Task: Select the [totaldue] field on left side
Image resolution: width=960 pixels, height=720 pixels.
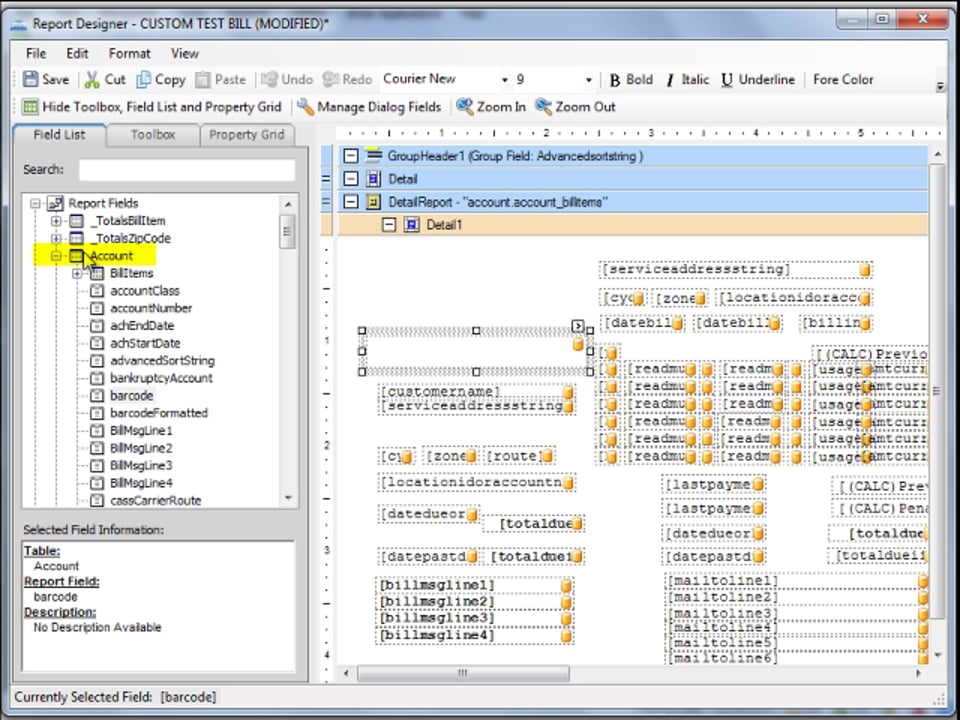Action: [534, 524]
